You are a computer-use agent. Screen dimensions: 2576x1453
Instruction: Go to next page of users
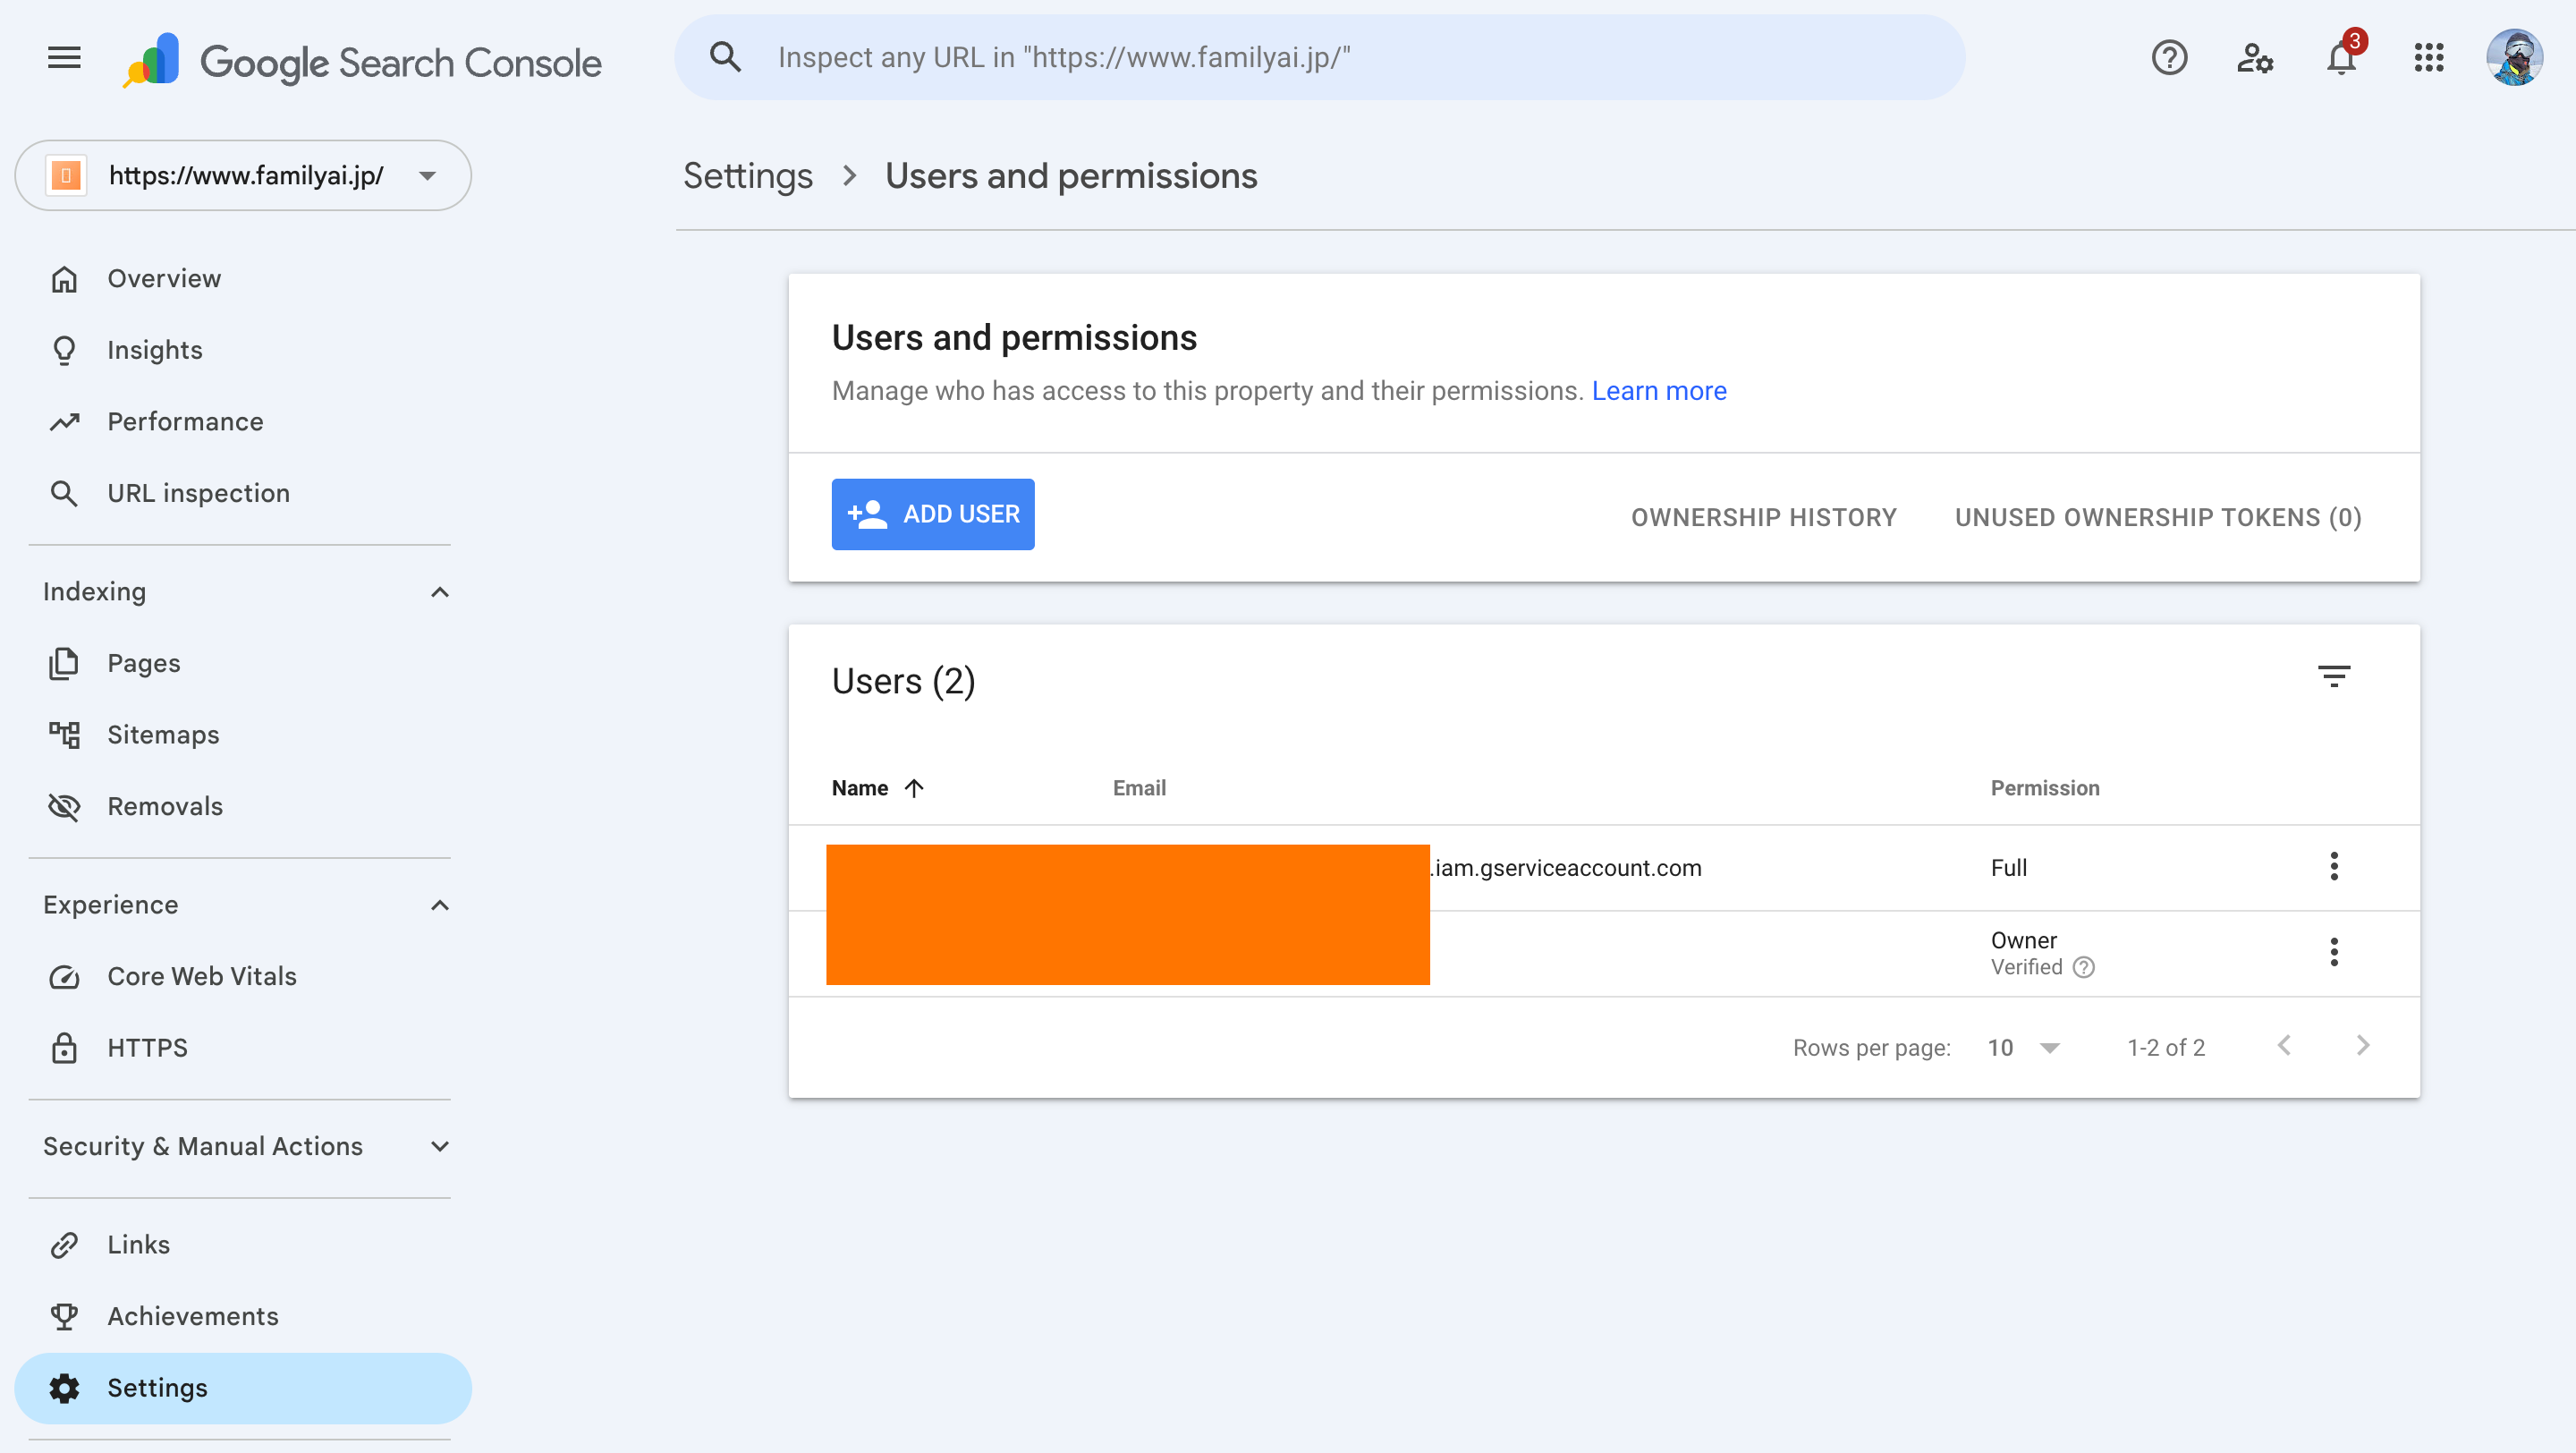pyautogui.click(x=2363, y=1047)
